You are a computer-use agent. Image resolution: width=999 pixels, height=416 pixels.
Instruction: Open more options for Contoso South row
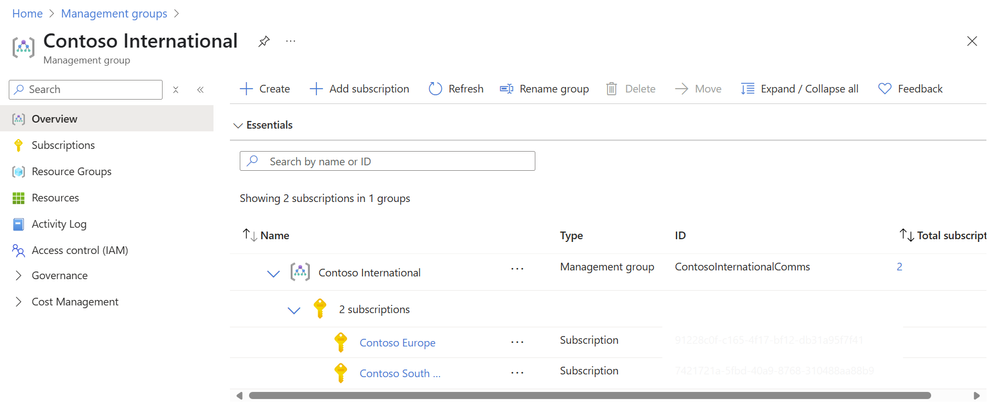(x=517, y=373)
